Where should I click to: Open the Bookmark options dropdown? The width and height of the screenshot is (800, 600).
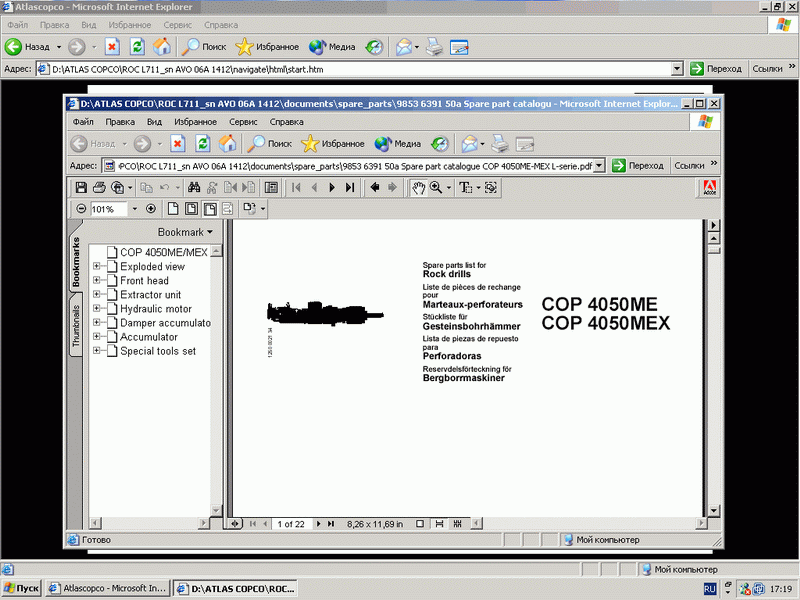(x=185, y=232)
